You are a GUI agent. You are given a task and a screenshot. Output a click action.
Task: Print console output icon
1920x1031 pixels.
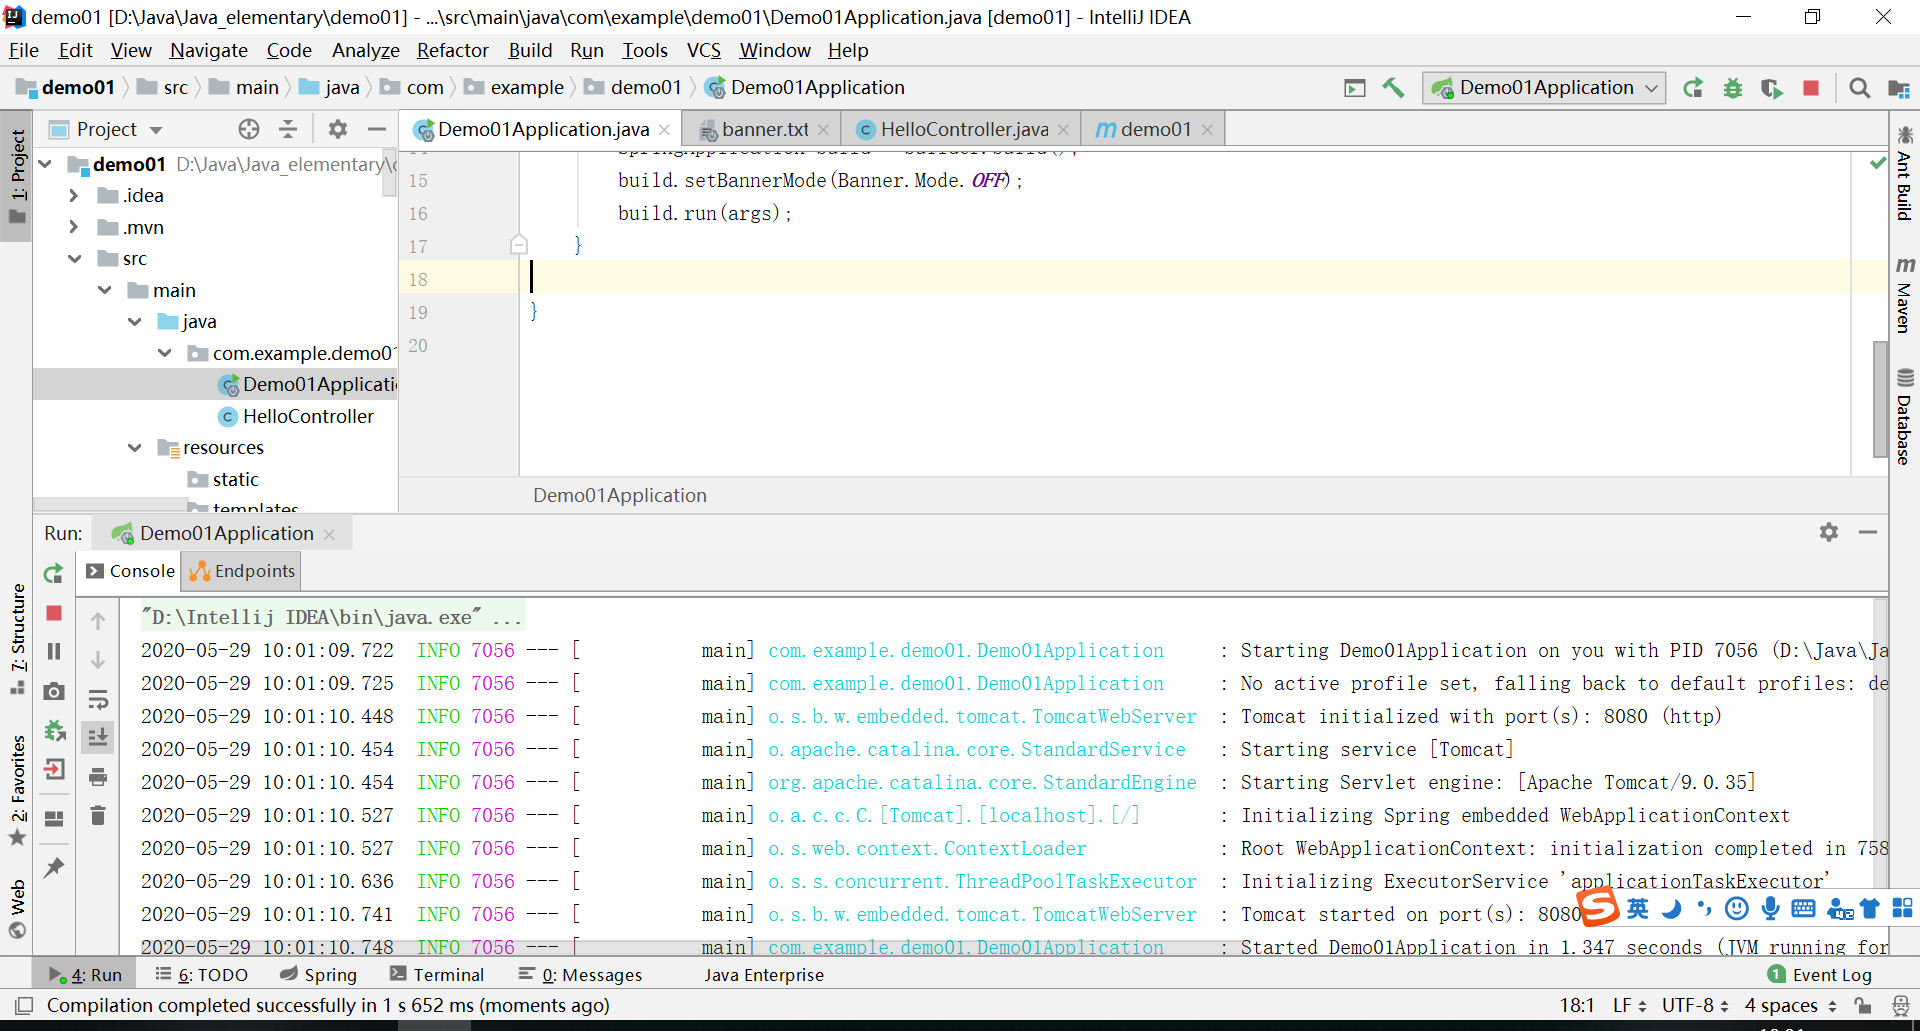tap(98, 777)
